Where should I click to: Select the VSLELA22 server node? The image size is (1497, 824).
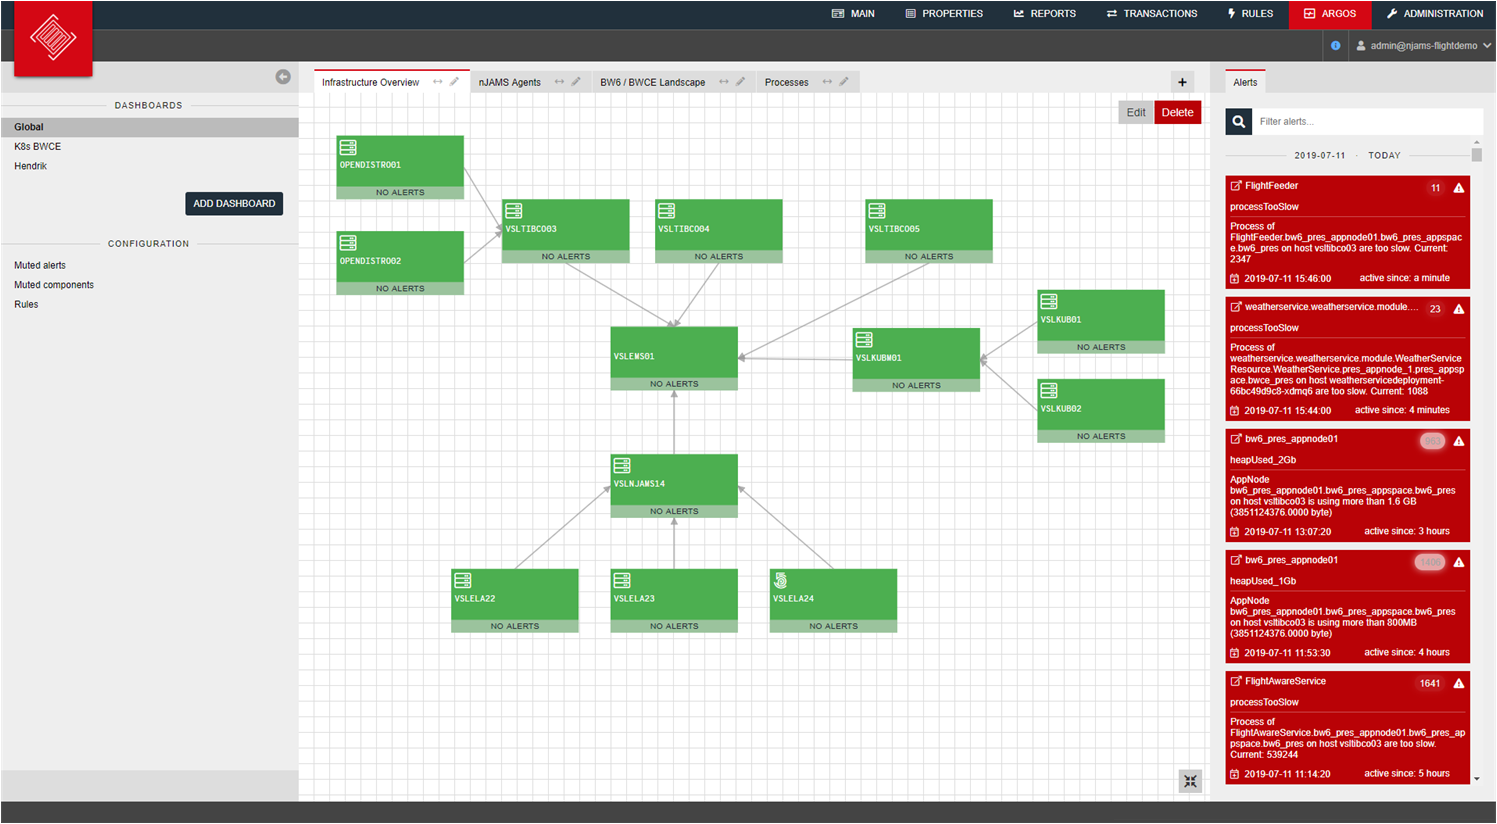tap(515, 601)
